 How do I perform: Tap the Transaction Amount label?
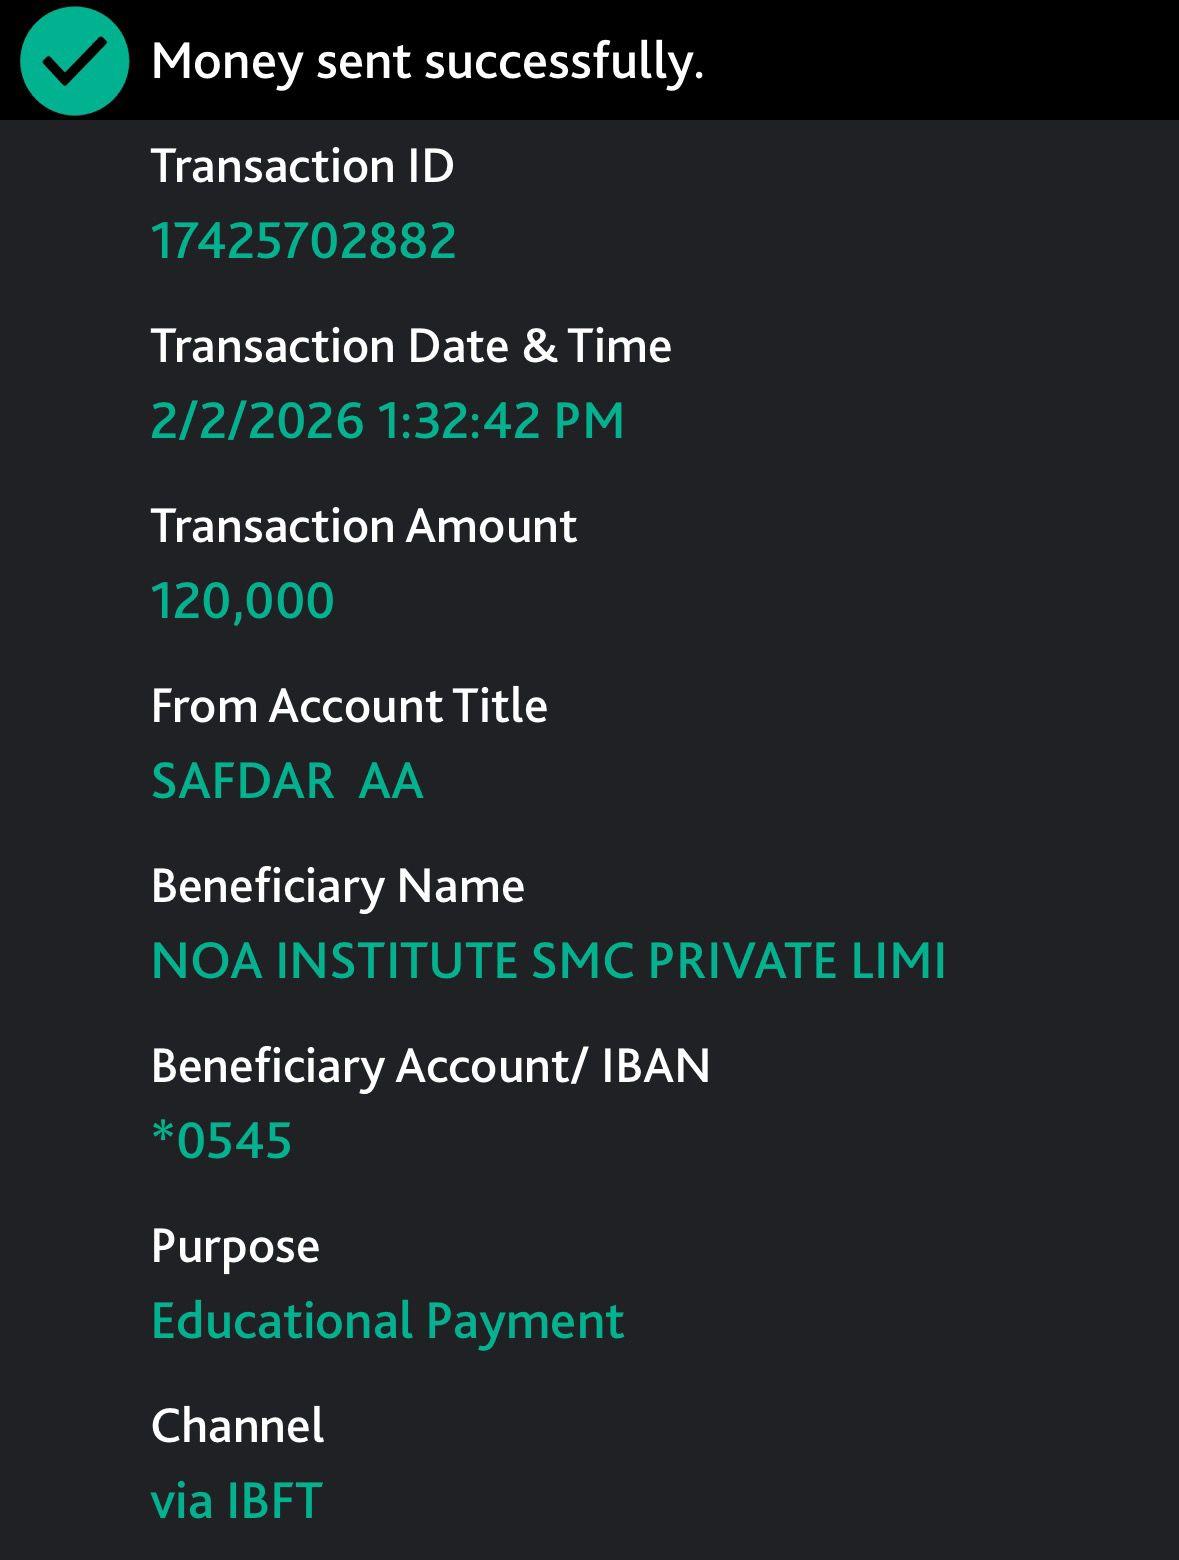(364, 526)
